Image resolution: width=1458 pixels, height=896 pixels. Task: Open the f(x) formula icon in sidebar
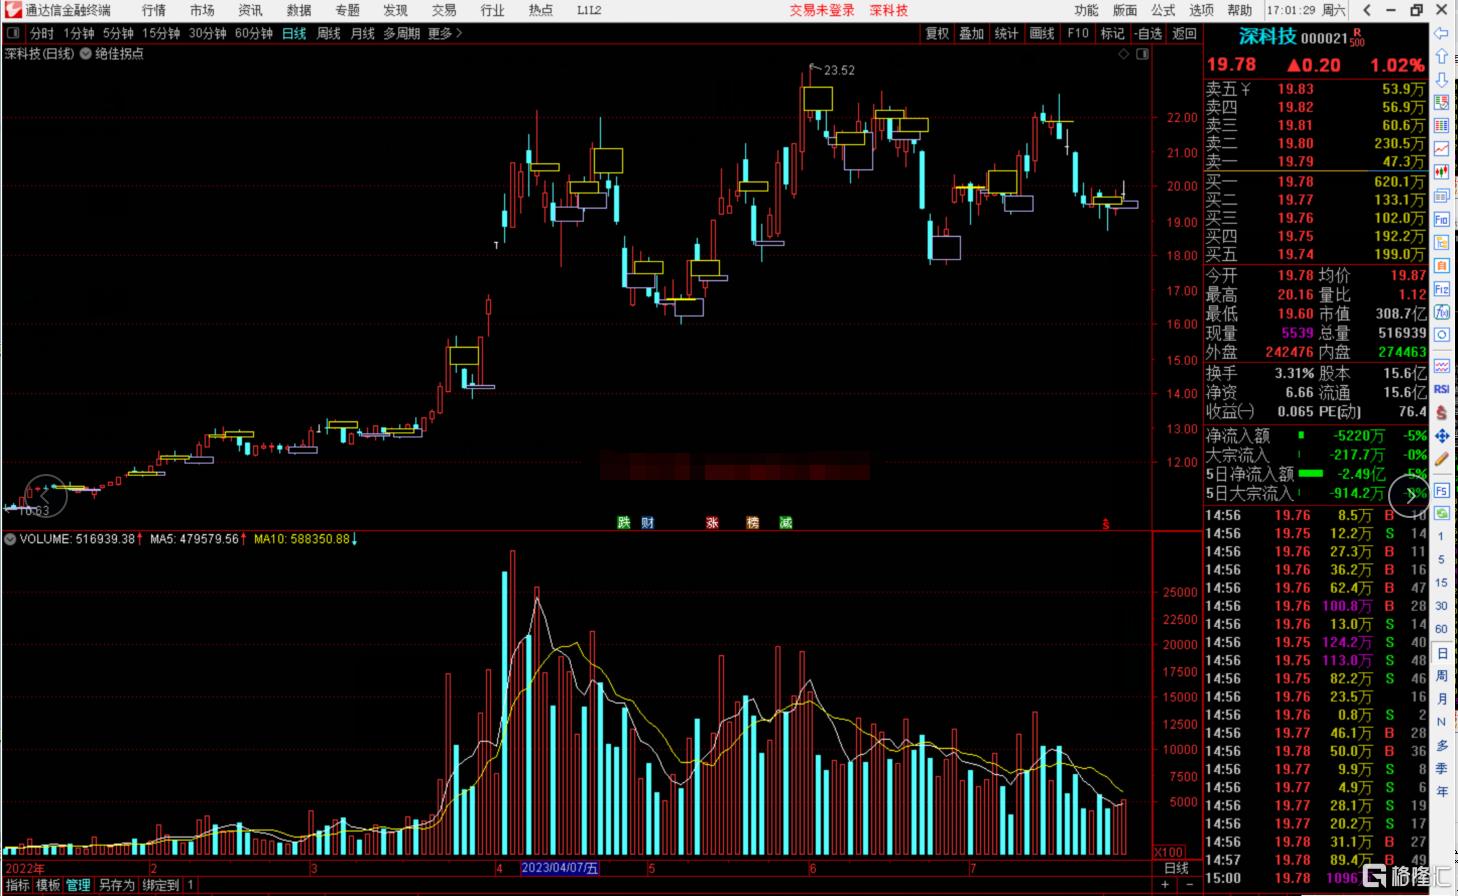point(1441,312)
